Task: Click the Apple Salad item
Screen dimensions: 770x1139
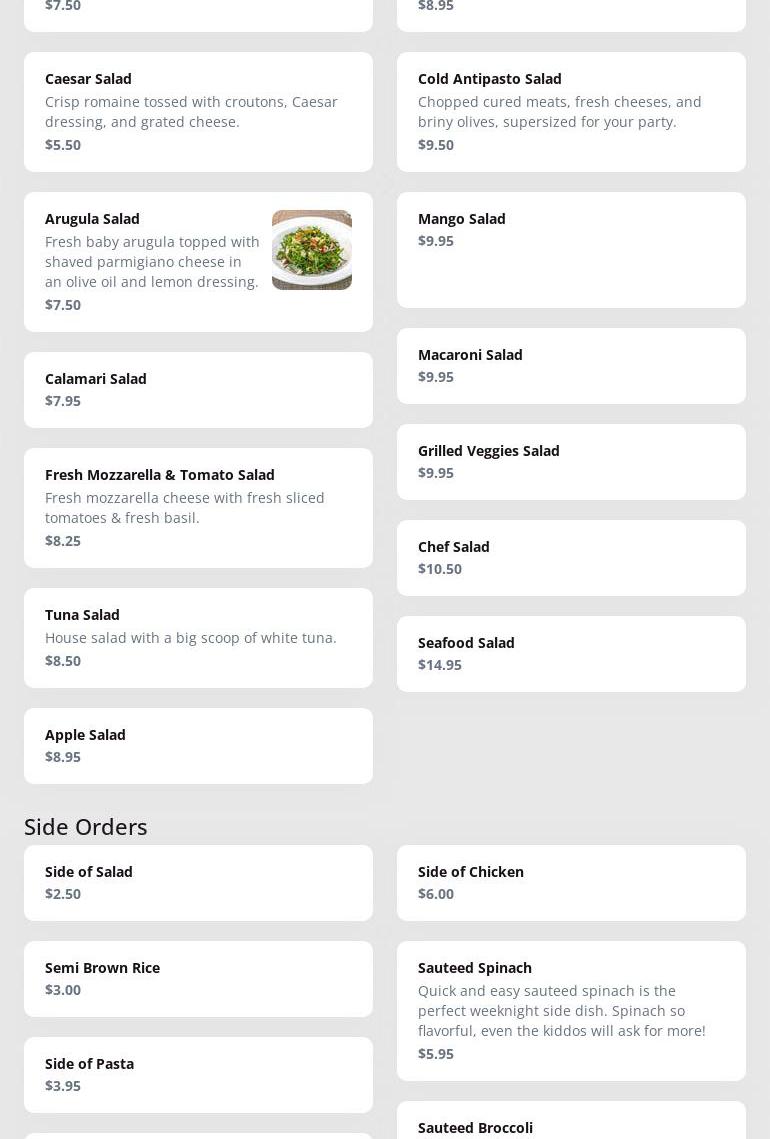Action: coord(198,745)
